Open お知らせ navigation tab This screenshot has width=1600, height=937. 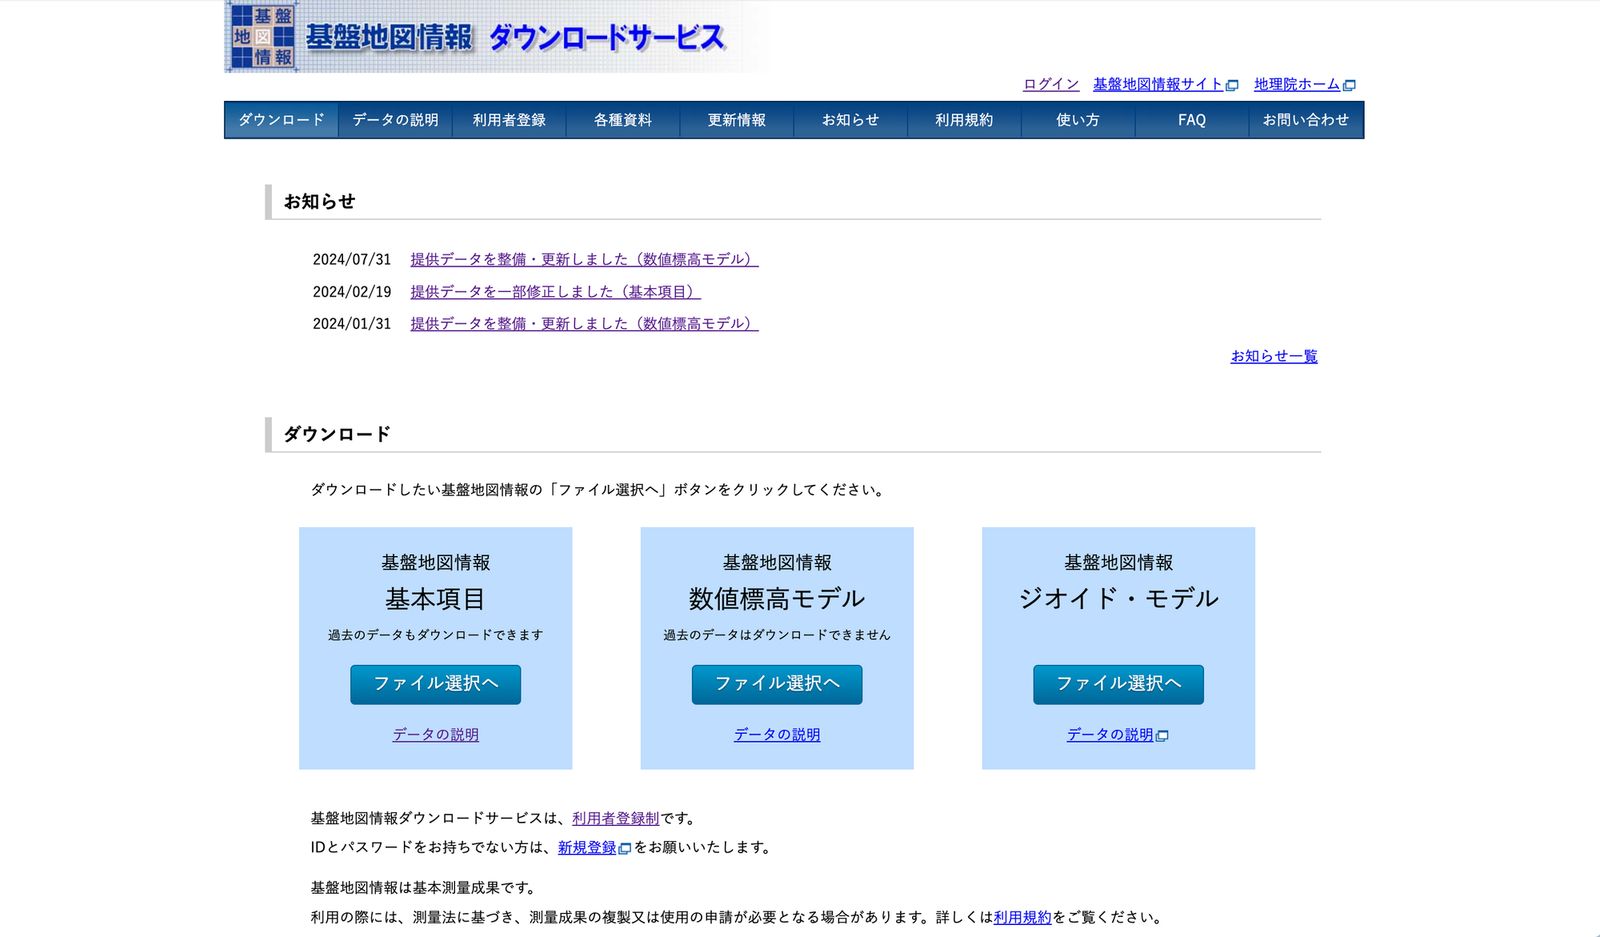coord(850,120)
